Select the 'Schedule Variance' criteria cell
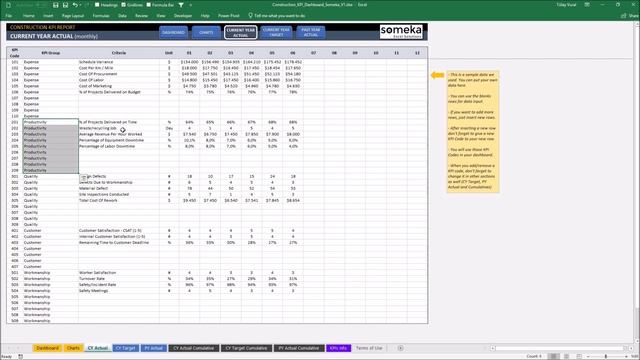 tap(119, 62)
